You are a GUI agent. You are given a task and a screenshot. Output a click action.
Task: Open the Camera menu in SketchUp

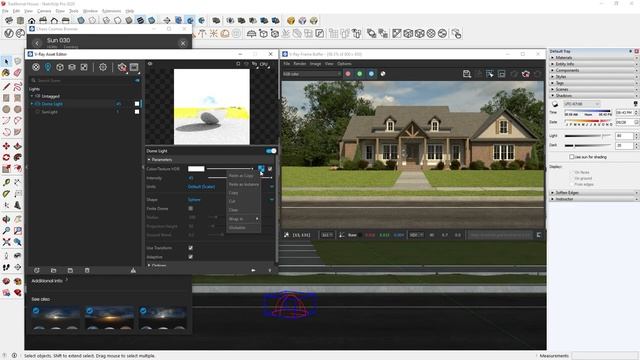(44, 11)
